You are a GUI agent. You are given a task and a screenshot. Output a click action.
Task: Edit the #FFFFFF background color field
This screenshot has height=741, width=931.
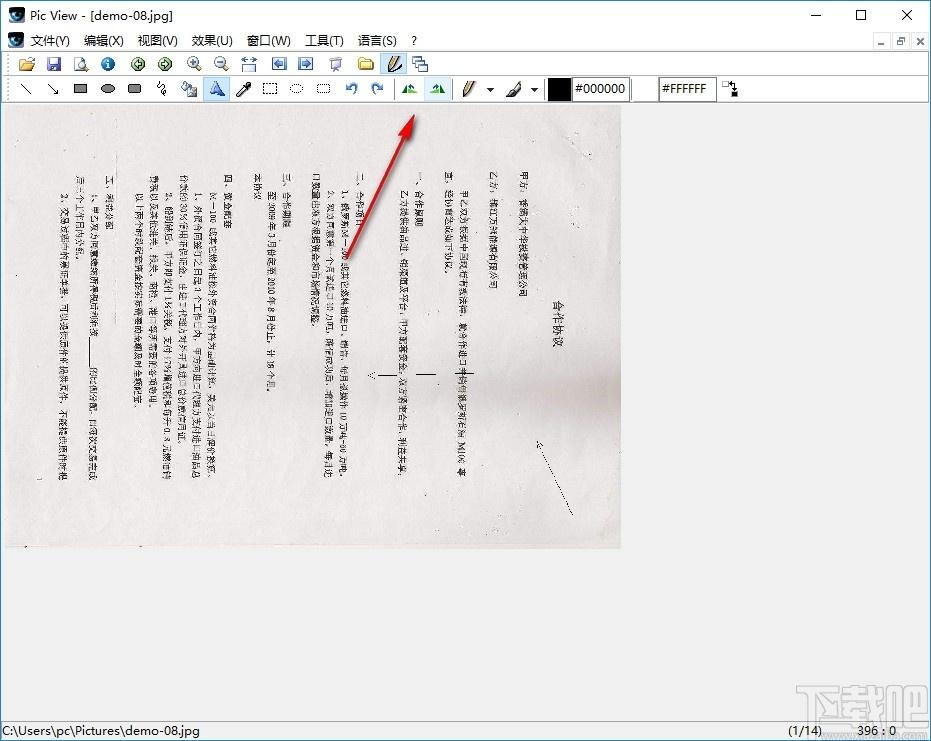pyautogui.click(x=687, y=89)
